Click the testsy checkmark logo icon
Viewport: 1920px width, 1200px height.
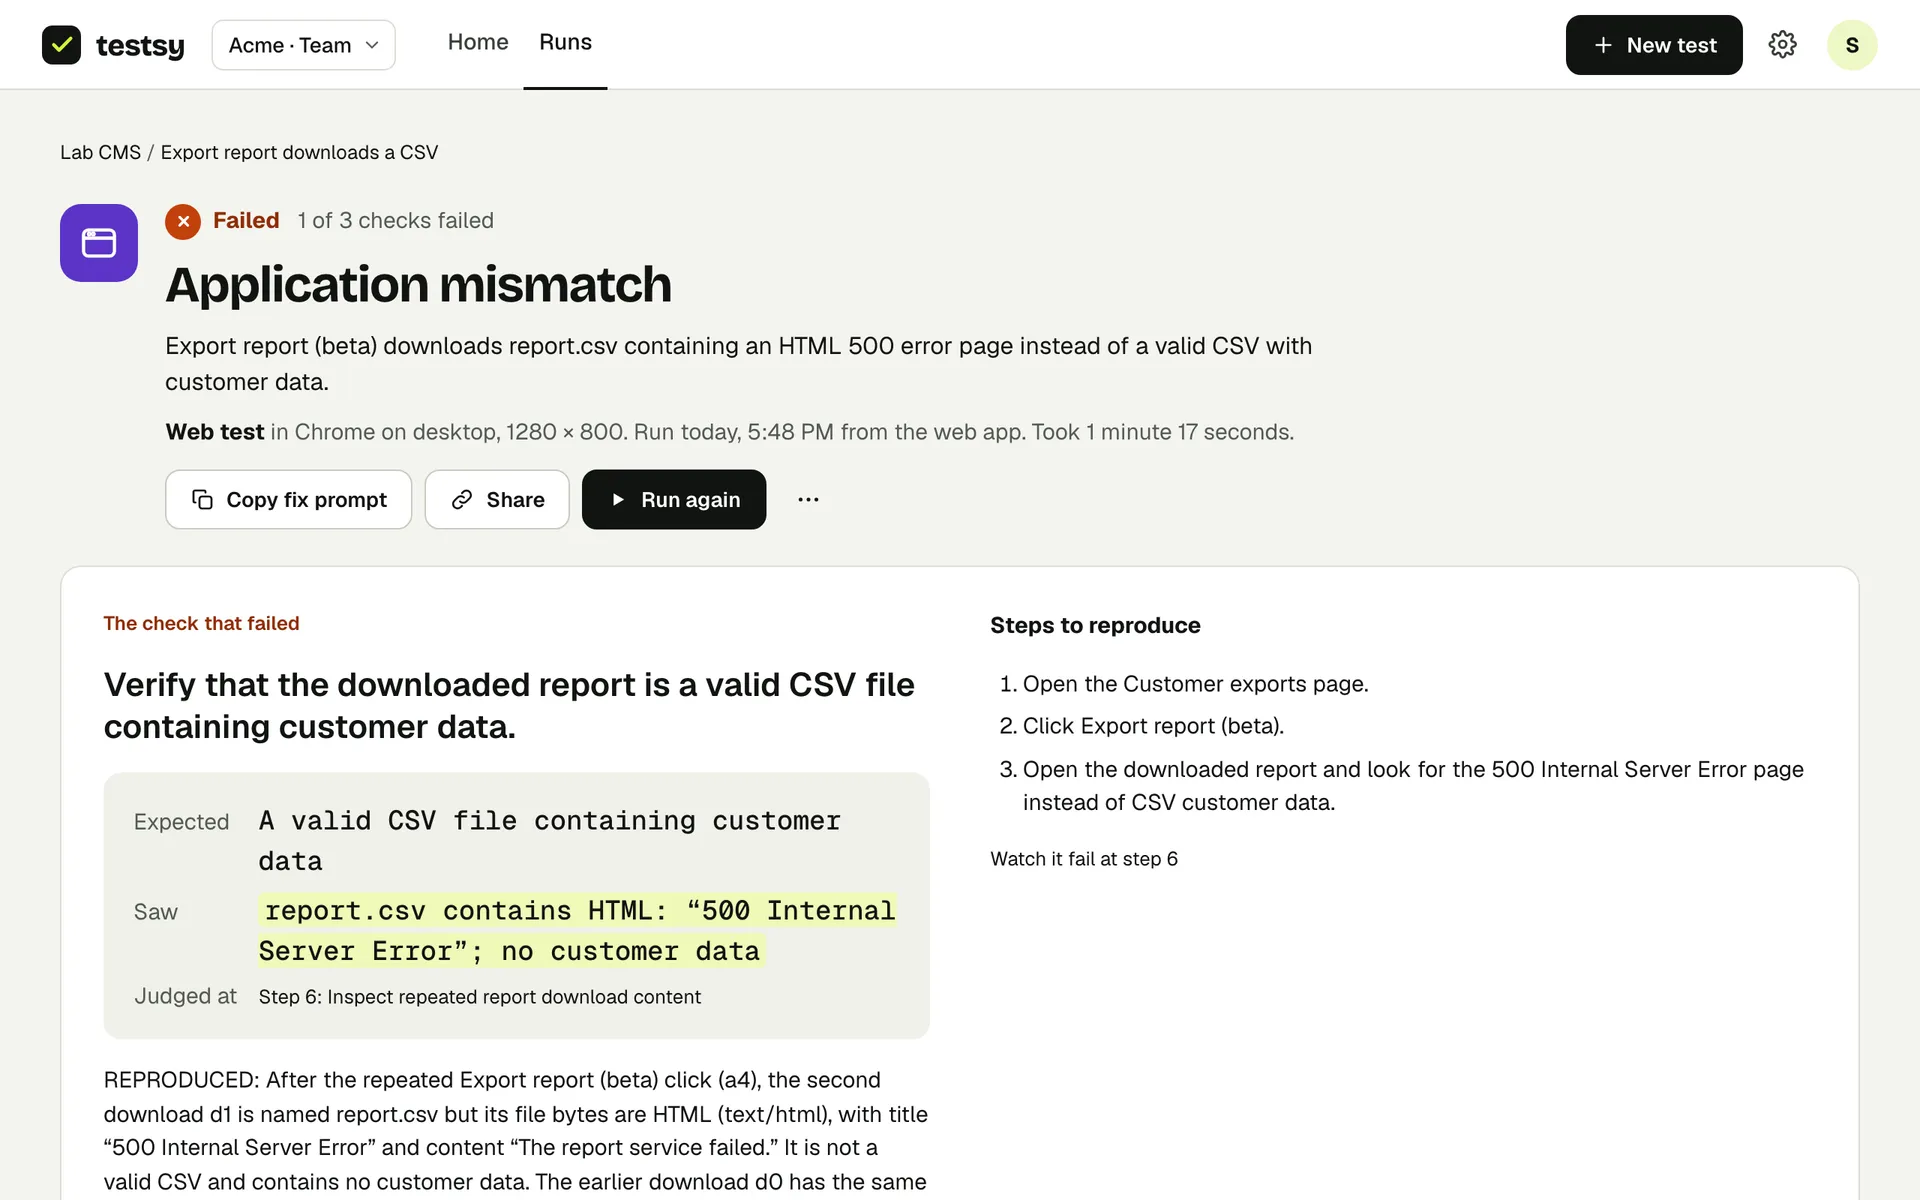click(x=61, y=45)
